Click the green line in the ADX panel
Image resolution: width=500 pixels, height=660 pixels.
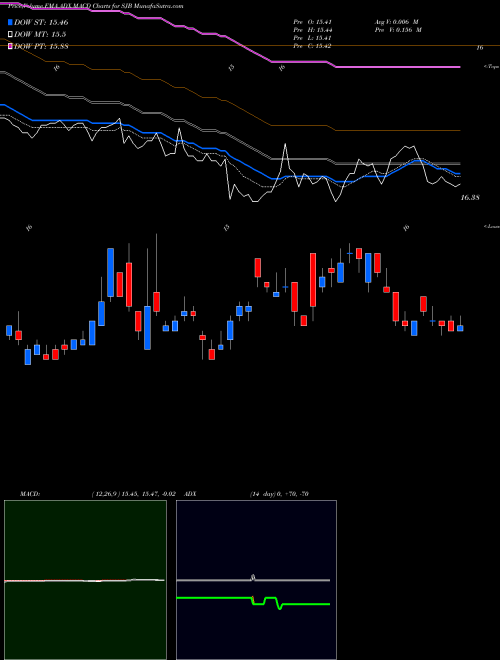click(253, 601)
